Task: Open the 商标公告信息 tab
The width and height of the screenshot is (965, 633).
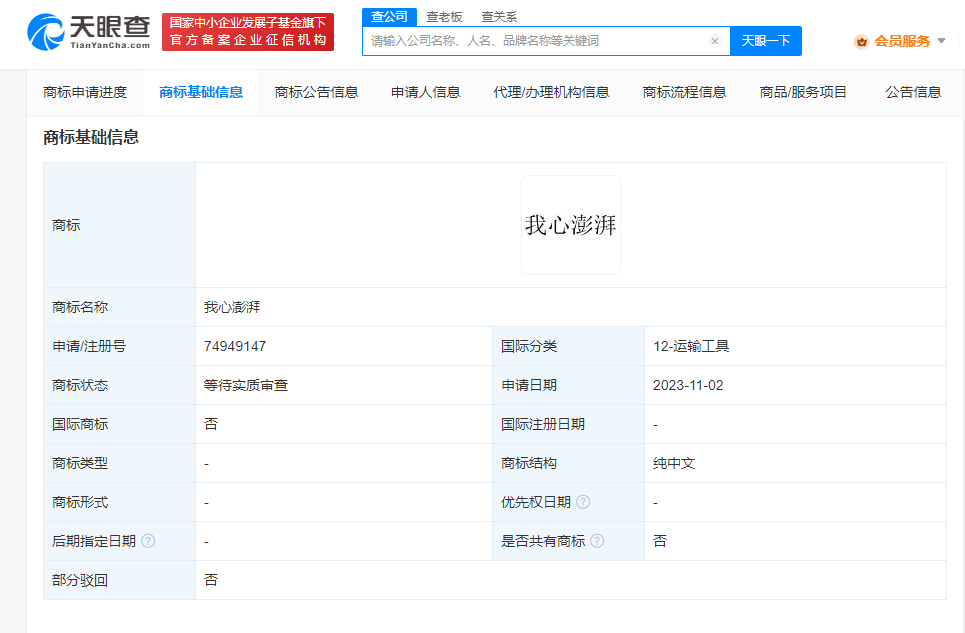Action: (x=316, y=92)
